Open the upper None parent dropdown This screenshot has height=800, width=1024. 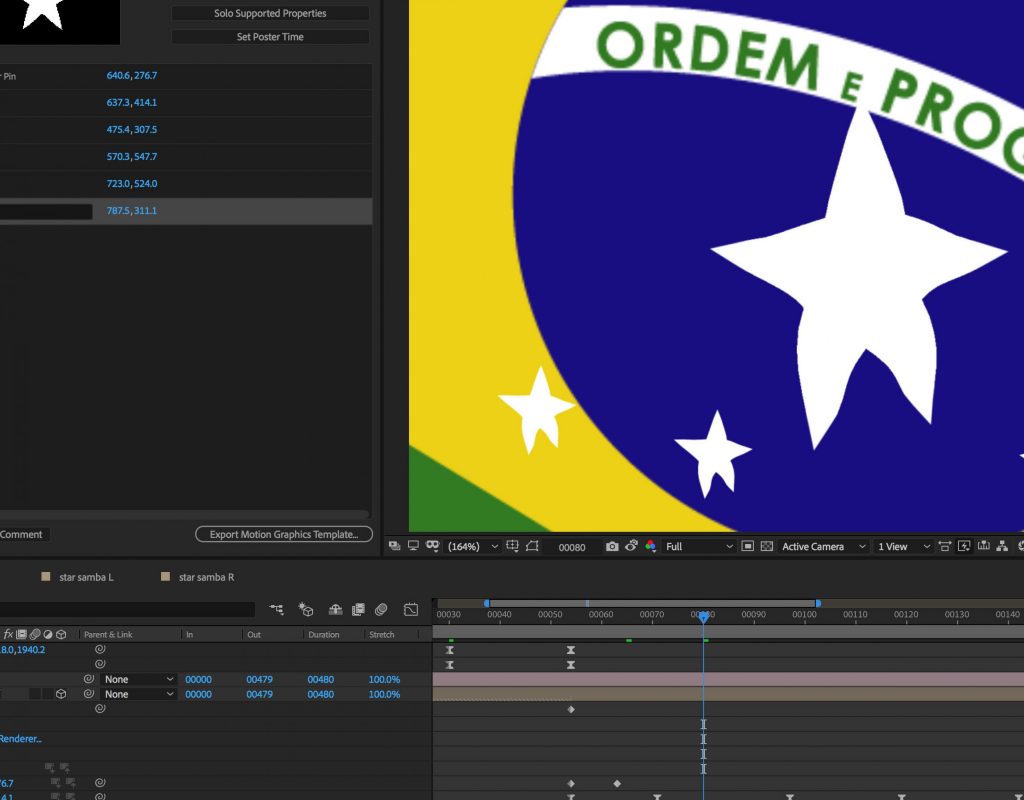138,679
